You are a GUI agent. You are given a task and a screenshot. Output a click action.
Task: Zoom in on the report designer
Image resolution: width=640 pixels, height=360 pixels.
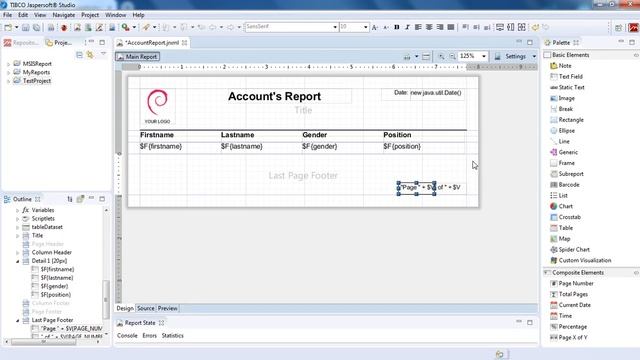click(x=441, y=56)
